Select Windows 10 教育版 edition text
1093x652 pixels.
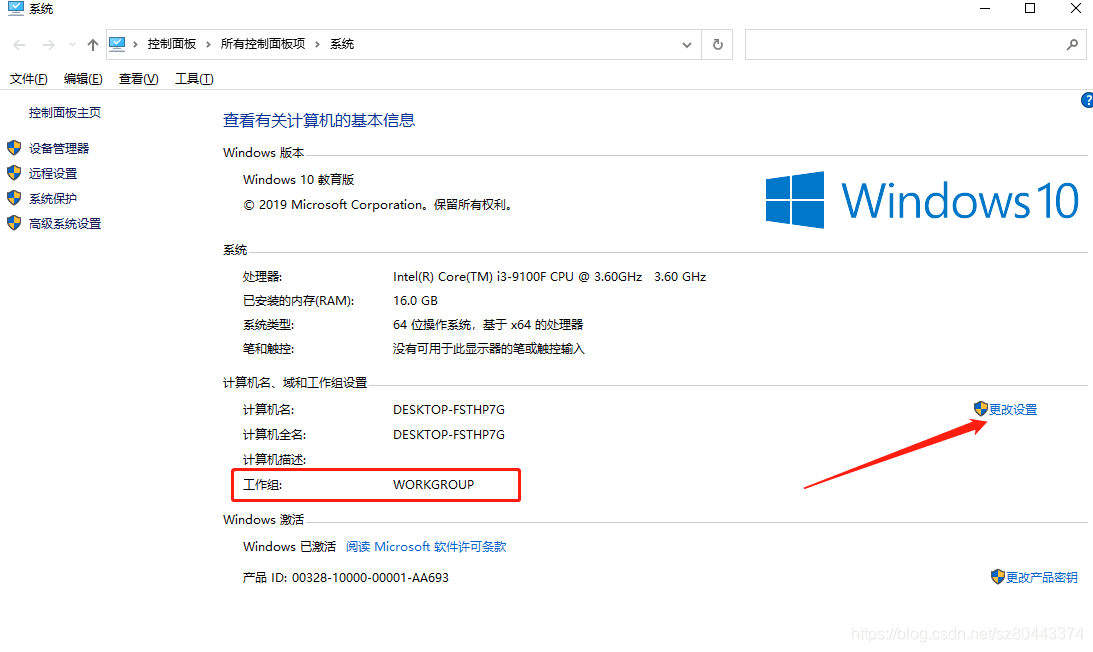click(x=298, y=179)
